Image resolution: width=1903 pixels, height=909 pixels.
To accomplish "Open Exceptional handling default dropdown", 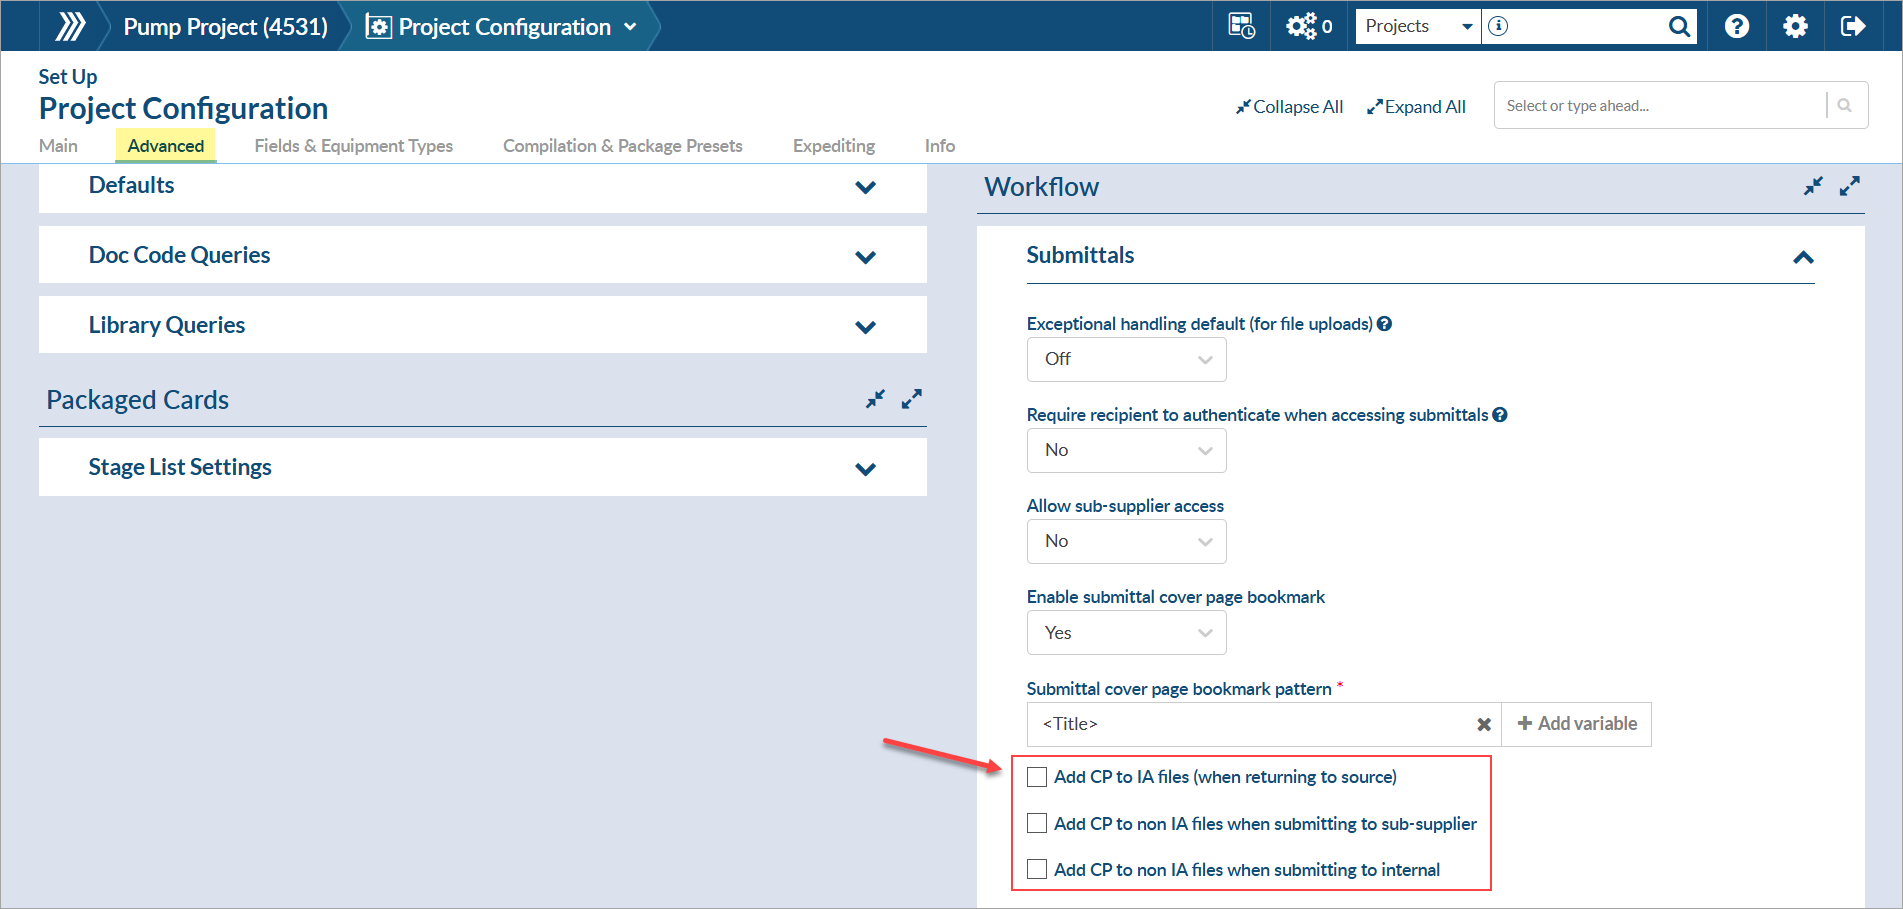I will [1126, 359].
